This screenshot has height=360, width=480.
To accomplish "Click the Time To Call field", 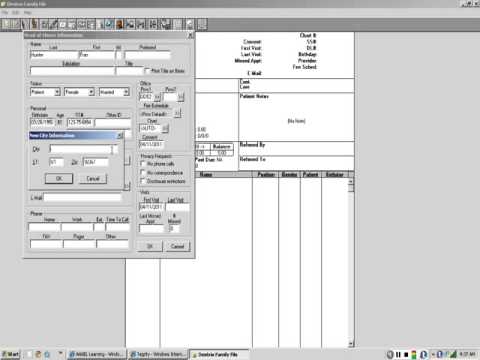I will 118,228.
